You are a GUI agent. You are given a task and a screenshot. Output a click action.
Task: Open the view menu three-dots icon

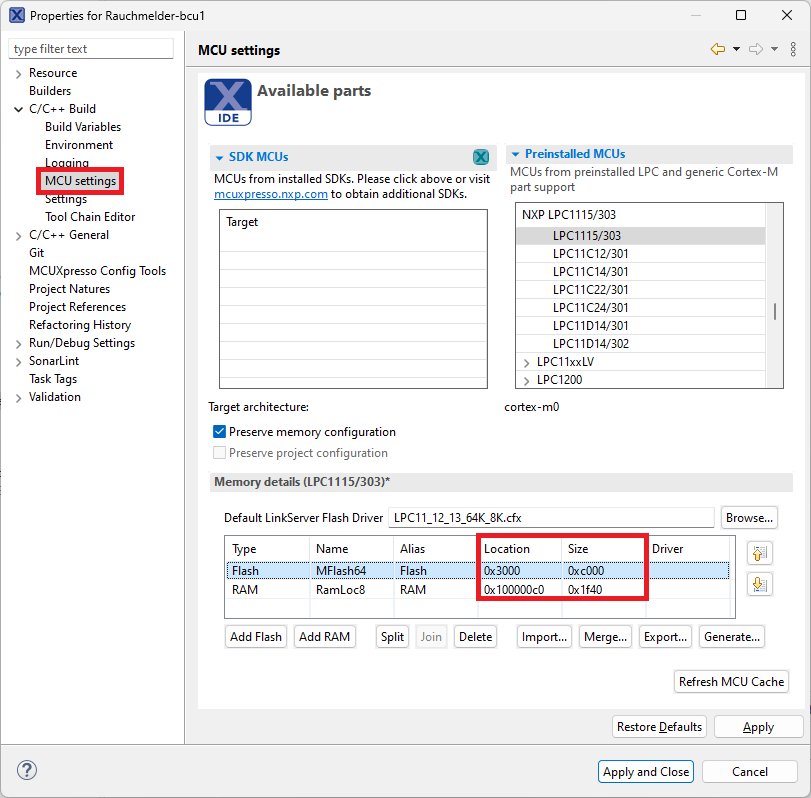(793, 50)
